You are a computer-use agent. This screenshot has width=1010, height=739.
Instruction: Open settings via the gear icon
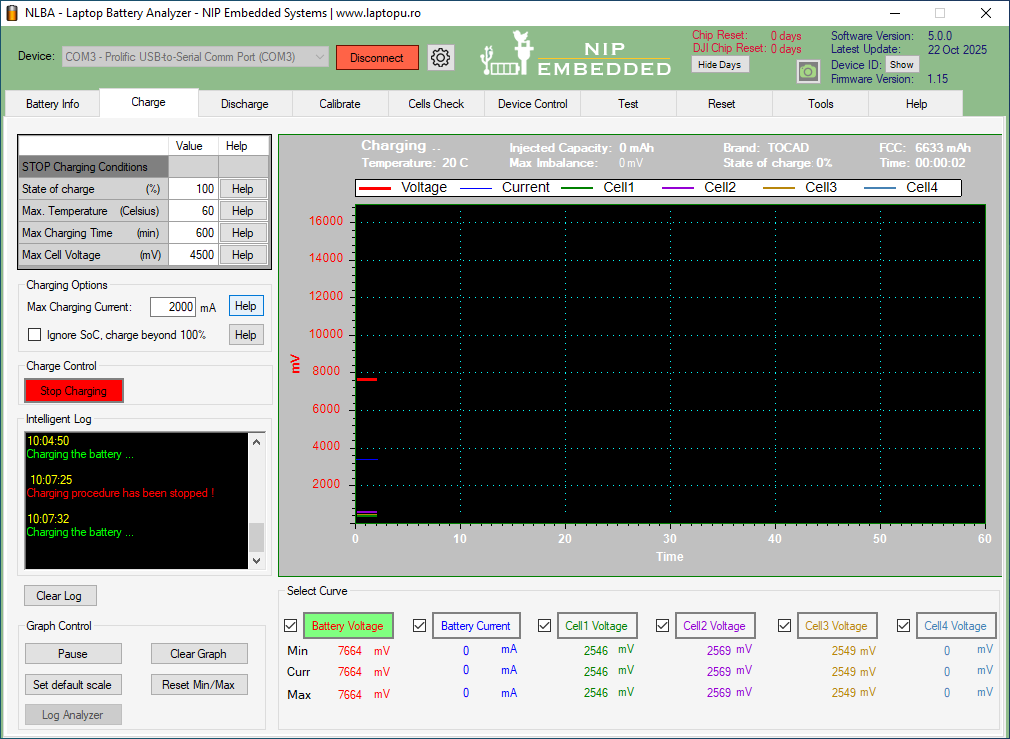tap(441, 58)
